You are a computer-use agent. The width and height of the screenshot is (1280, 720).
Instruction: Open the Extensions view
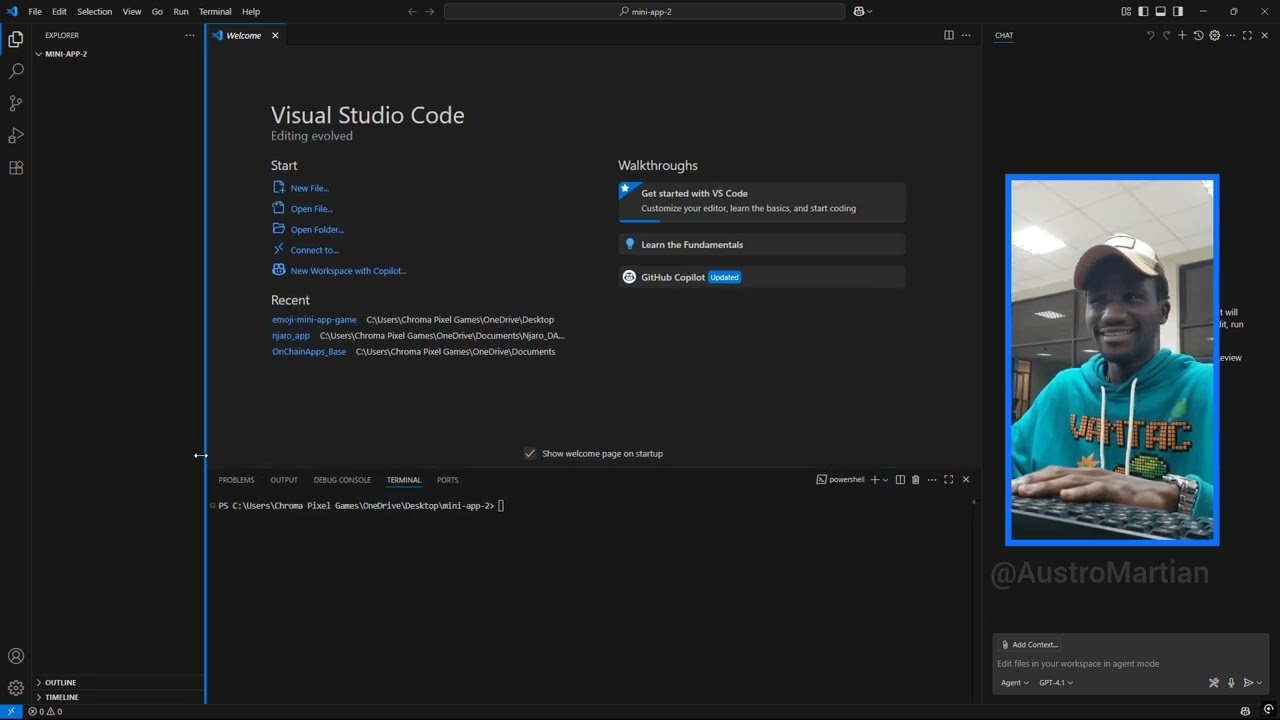pos(15,167)
